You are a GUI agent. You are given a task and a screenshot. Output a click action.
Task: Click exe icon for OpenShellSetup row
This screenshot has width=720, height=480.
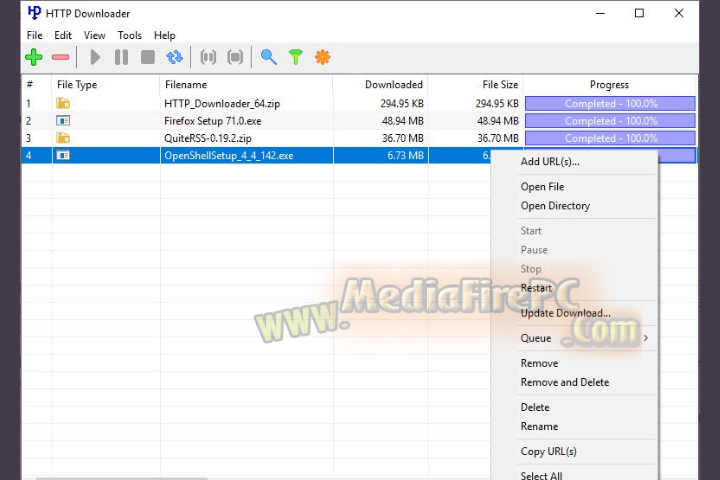[63, 155]
